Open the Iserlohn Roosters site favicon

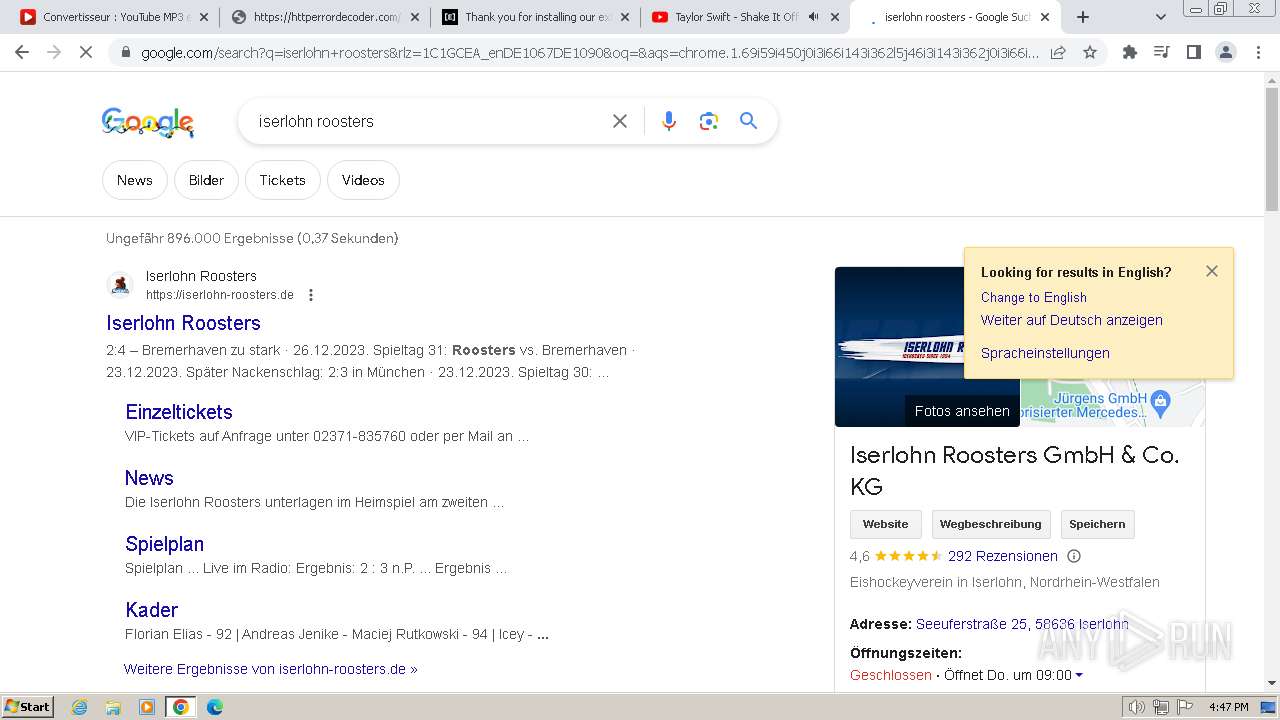pyautogui.click(x=120, y=285)
